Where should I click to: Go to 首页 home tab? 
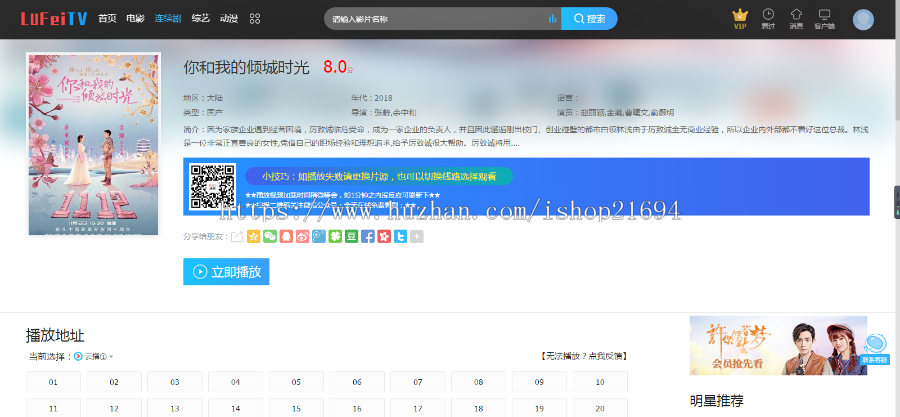[x=107, y=18]
